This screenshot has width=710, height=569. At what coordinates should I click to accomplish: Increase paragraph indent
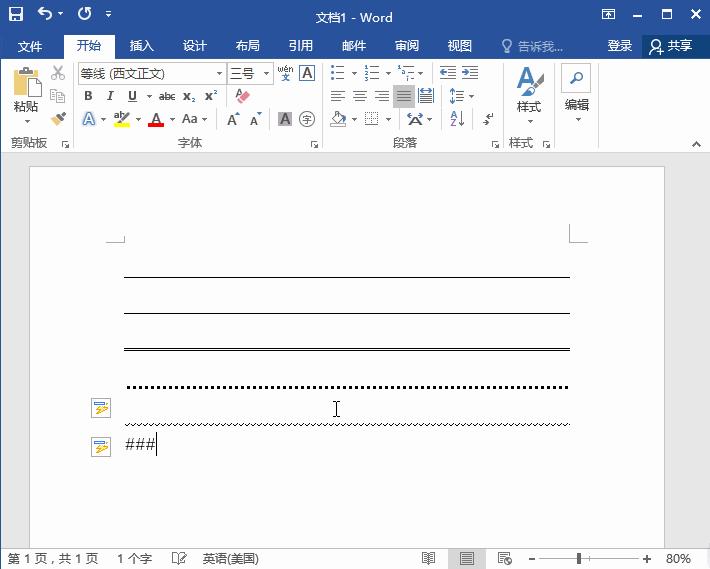470,73
